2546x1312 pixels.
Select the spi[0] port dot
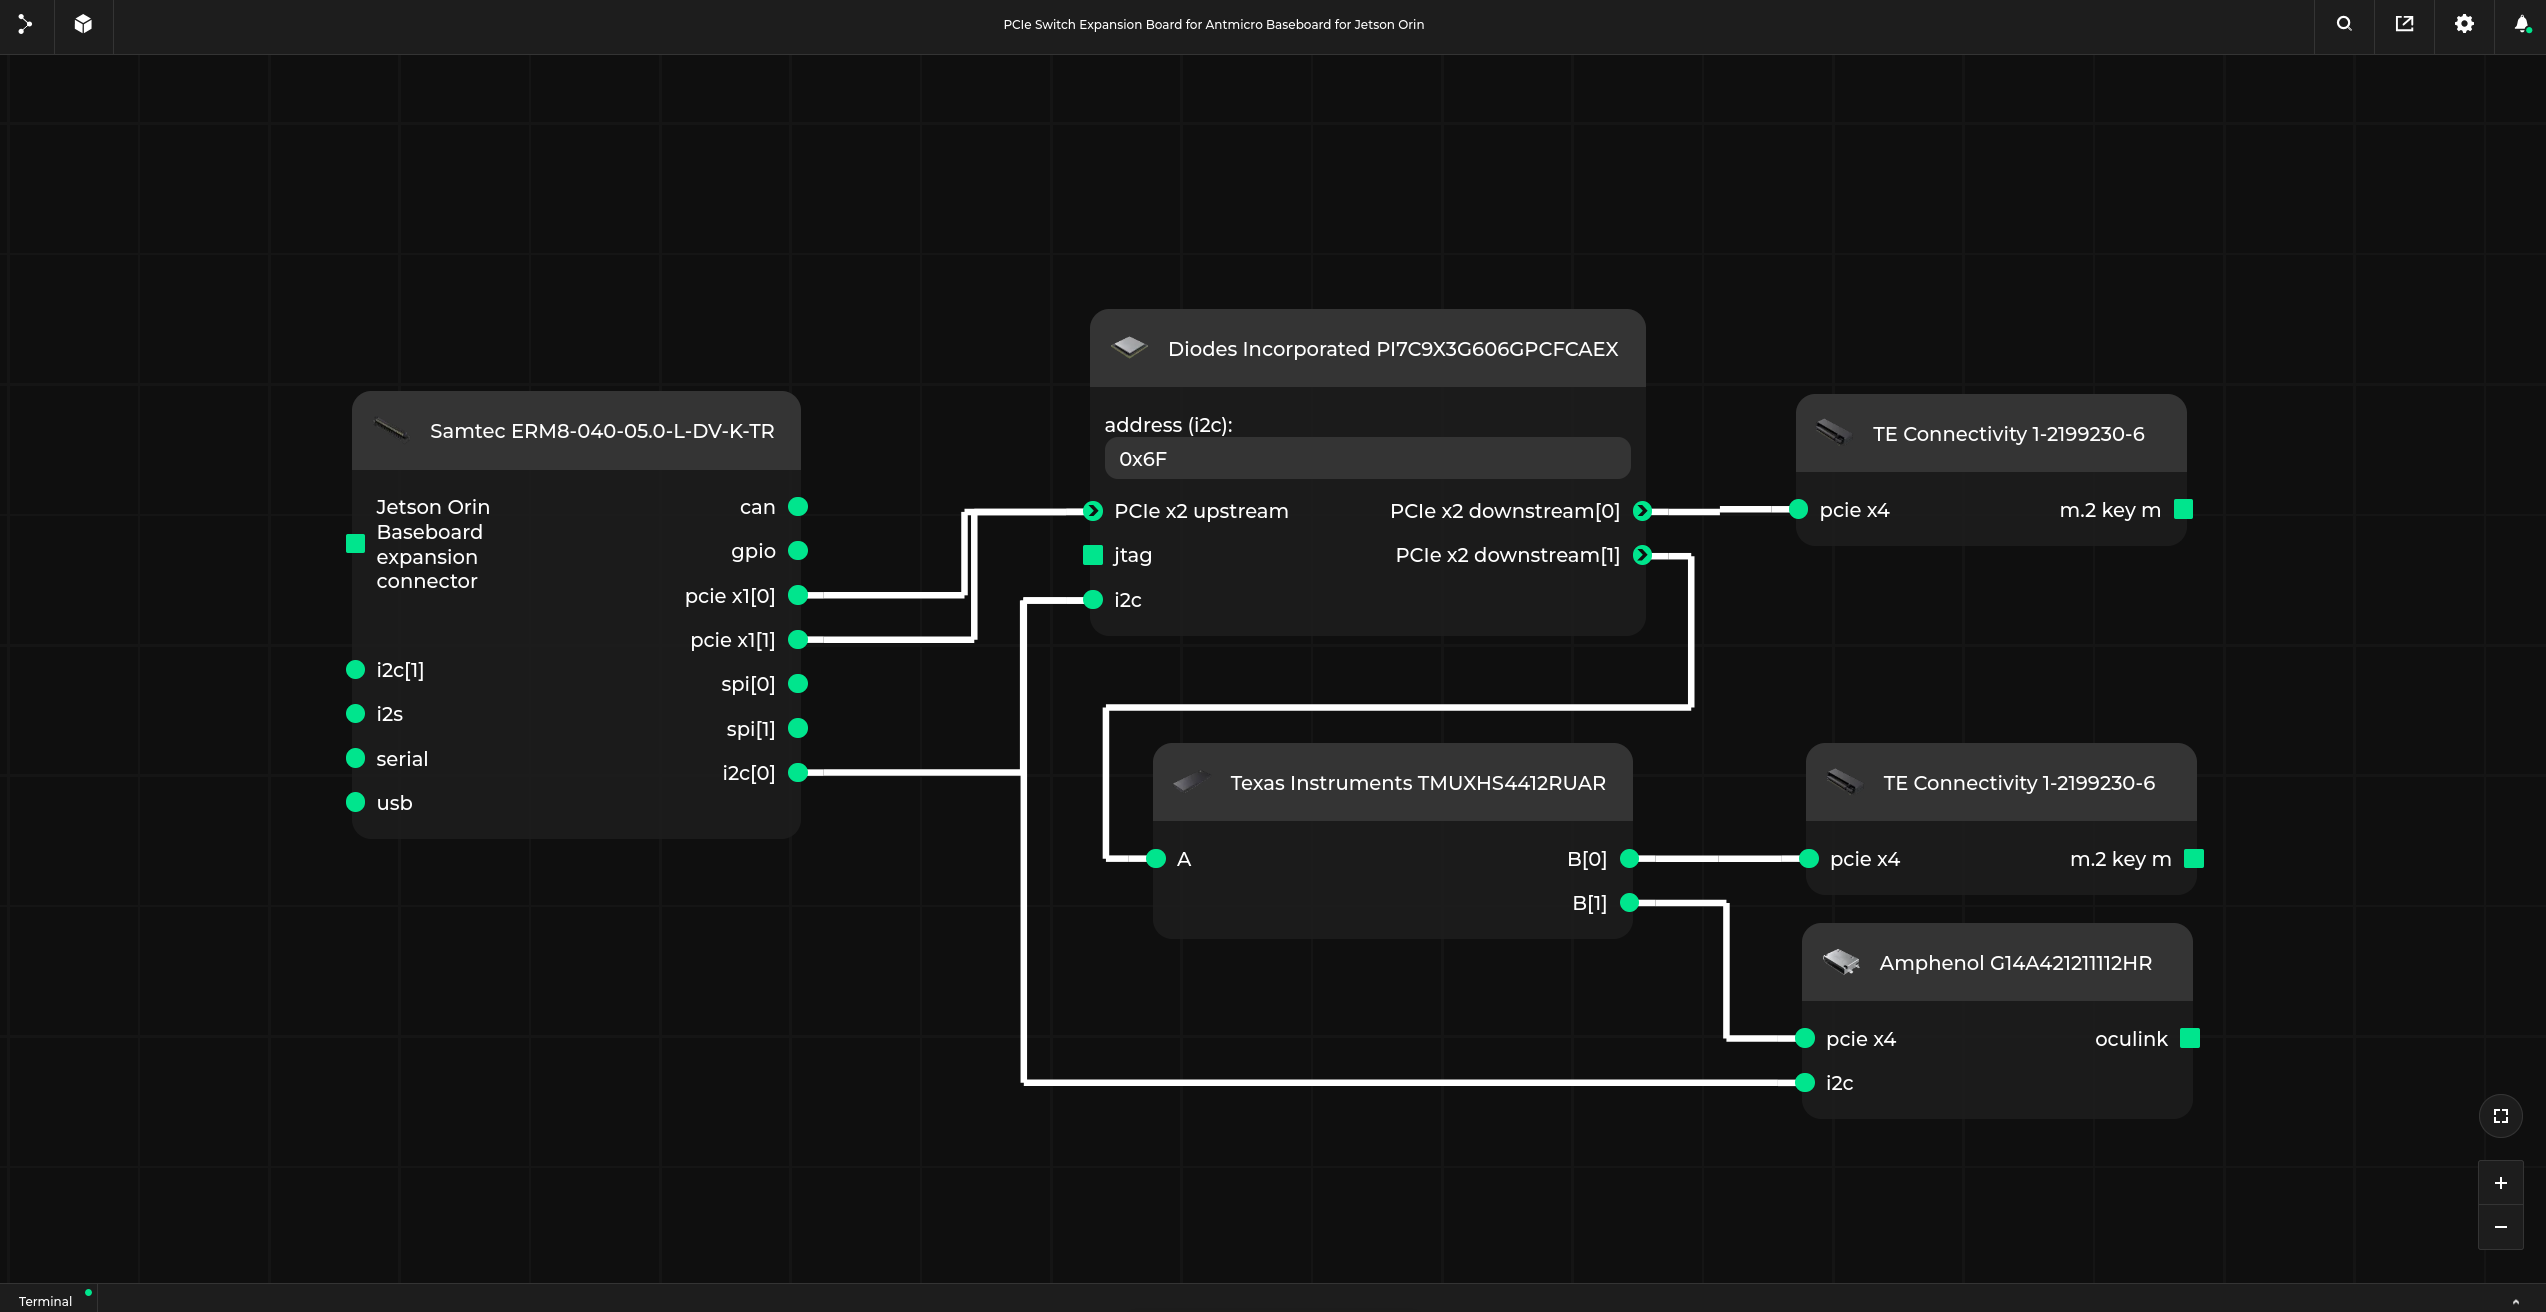[798, 684]
